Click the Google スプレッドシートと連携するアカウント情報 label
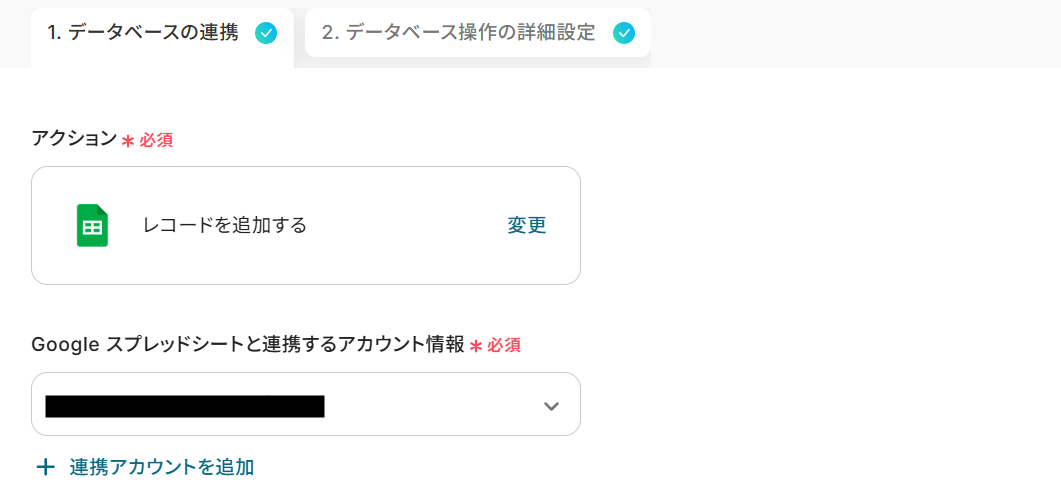The height and width of the screenshot is (490, 1061). tap(248, 344)
